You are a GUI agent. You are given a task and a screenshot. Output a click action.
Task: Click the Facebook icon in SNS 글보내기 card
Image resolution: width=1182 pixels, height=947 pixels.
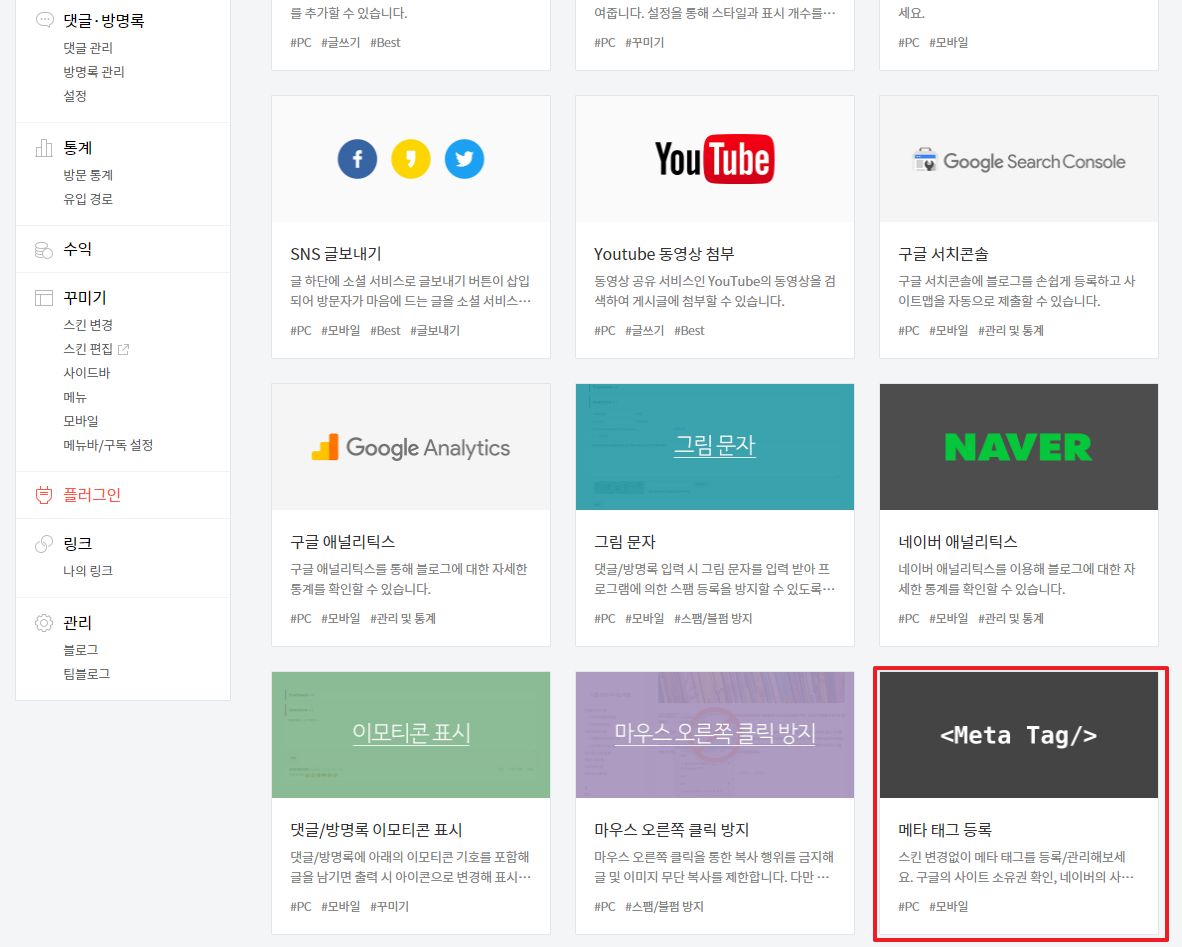pyautogui.click(x=357, y=159)
